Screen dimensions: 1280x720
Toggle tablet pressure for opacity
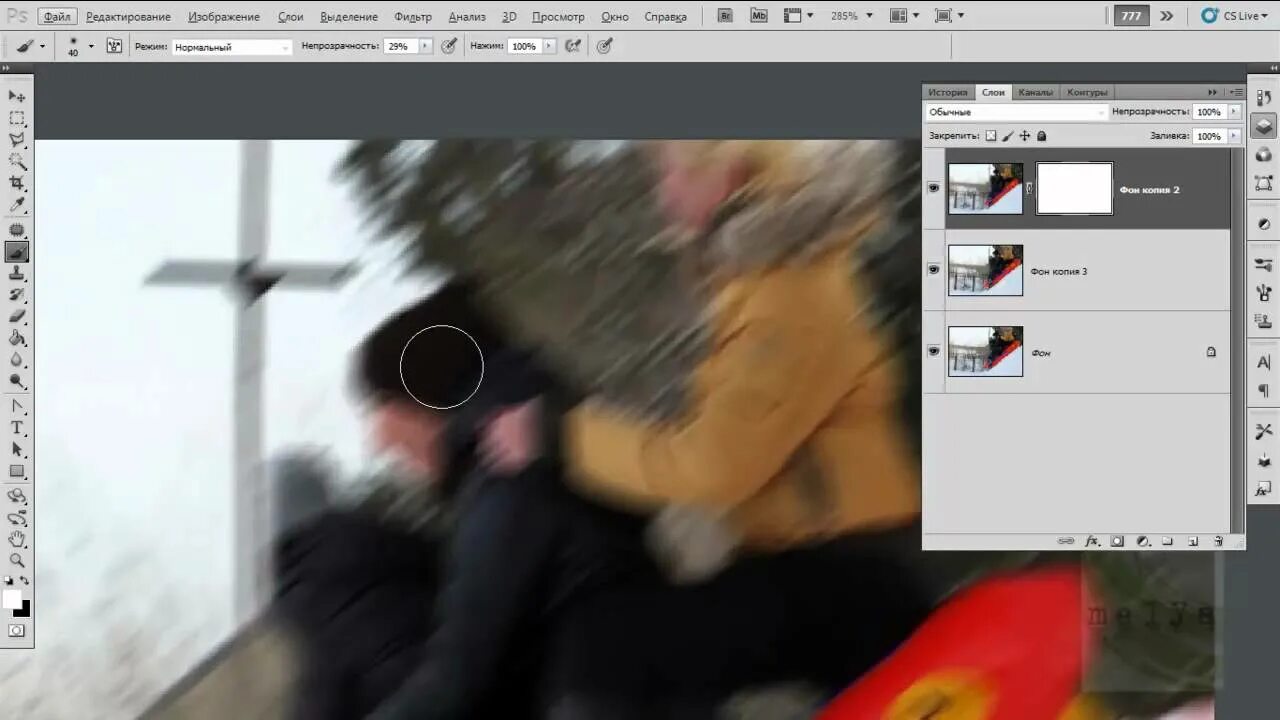[x=449, y=46]
